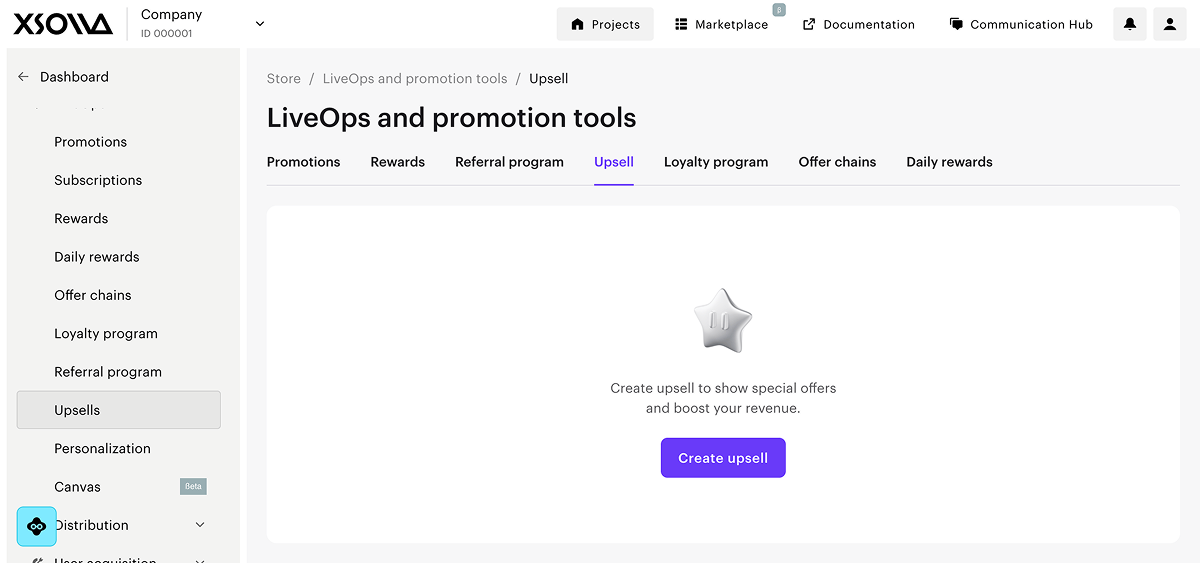This screenshot has height=563, width=1200.
Task: Click the floating chatbot assistant icon
Action: 37,526
